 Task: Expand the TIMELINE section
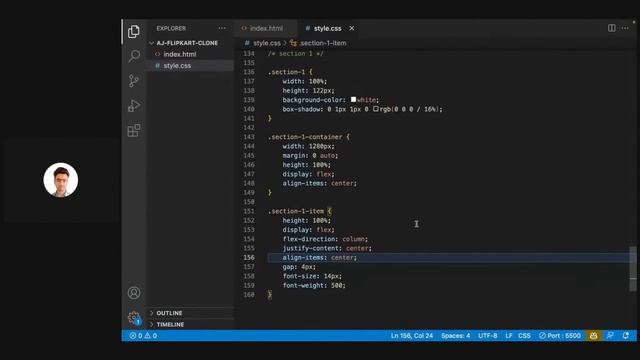170,324
